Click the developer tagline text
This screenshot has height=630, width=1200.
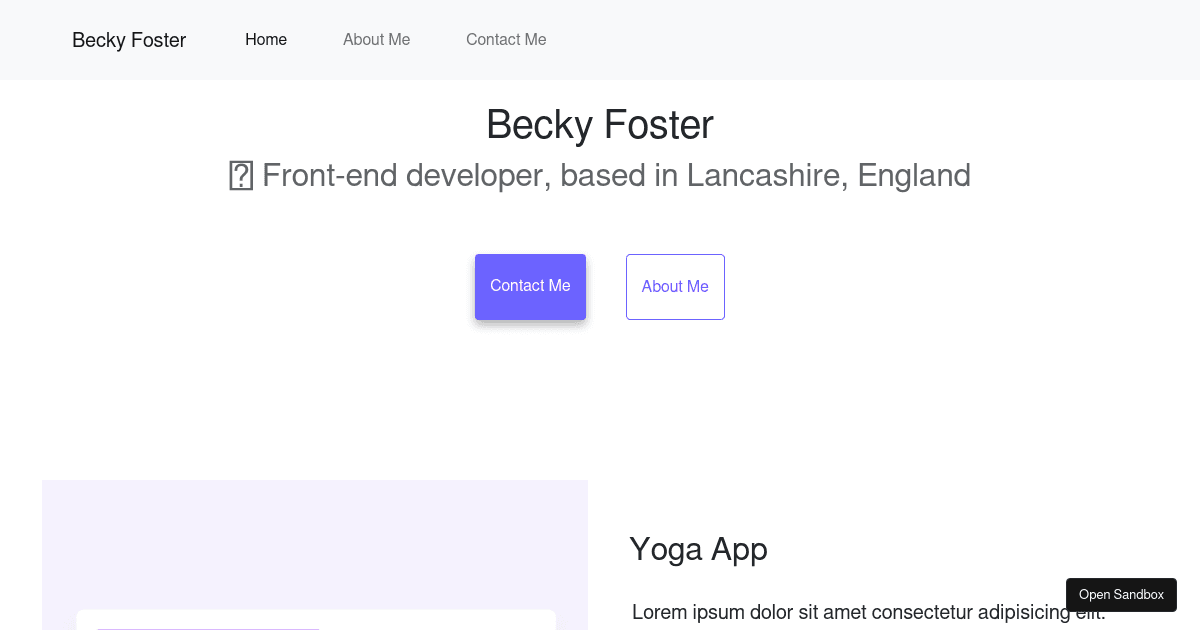coord(616,175)
